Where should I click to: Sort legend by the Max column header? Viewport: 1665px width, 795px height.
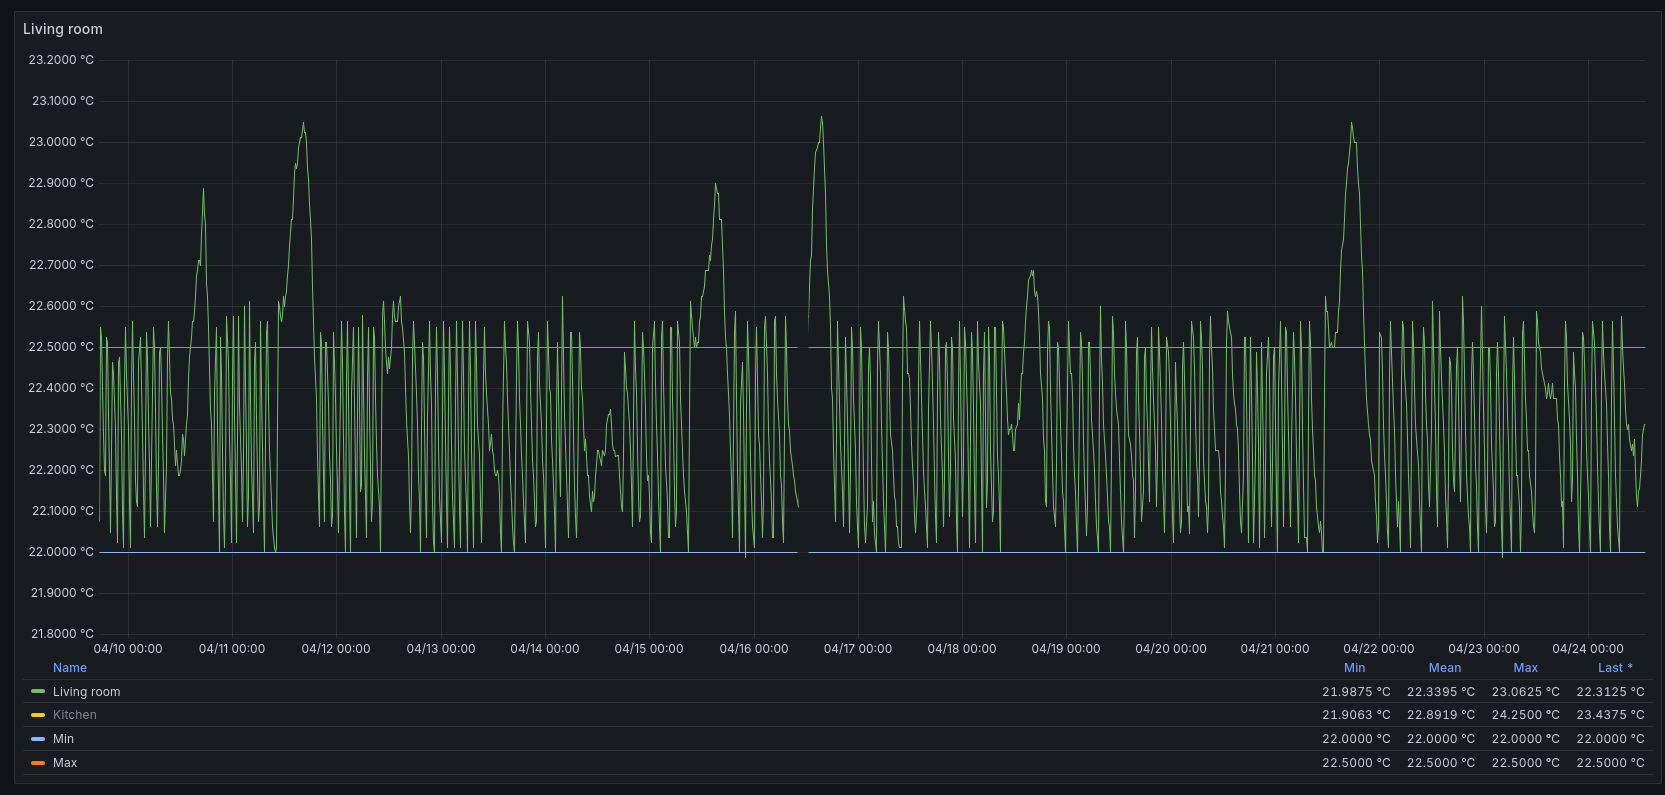1525,668
